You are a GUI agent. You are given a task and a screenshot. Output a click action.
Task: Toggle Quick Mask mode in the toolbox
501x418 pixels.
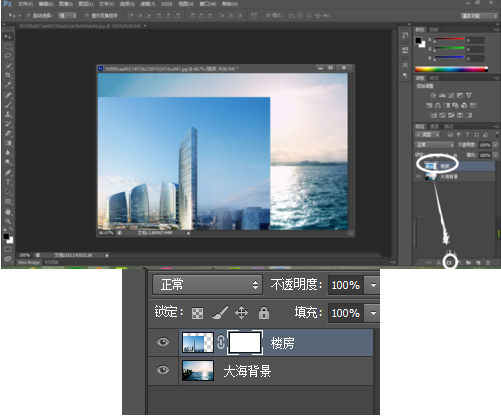click(8, 249)
